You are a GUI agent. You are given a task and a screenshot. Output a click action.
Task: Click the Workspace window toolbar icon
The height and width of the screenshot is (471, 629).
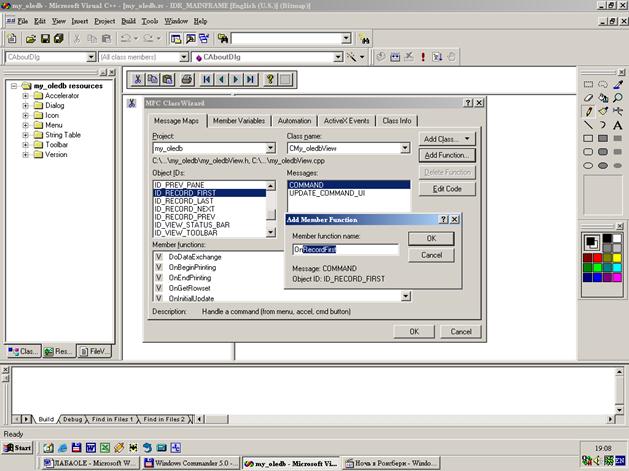pos(176,39)
